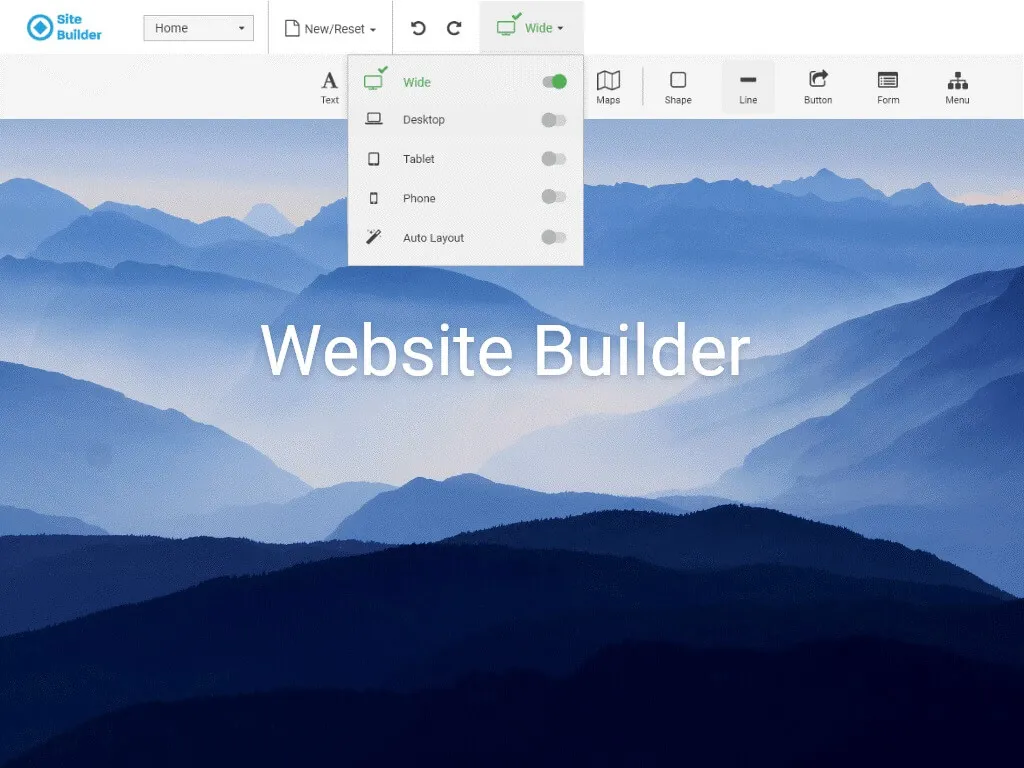
Task: Collapse the Wide view dropdown
Action: (531, 27)
